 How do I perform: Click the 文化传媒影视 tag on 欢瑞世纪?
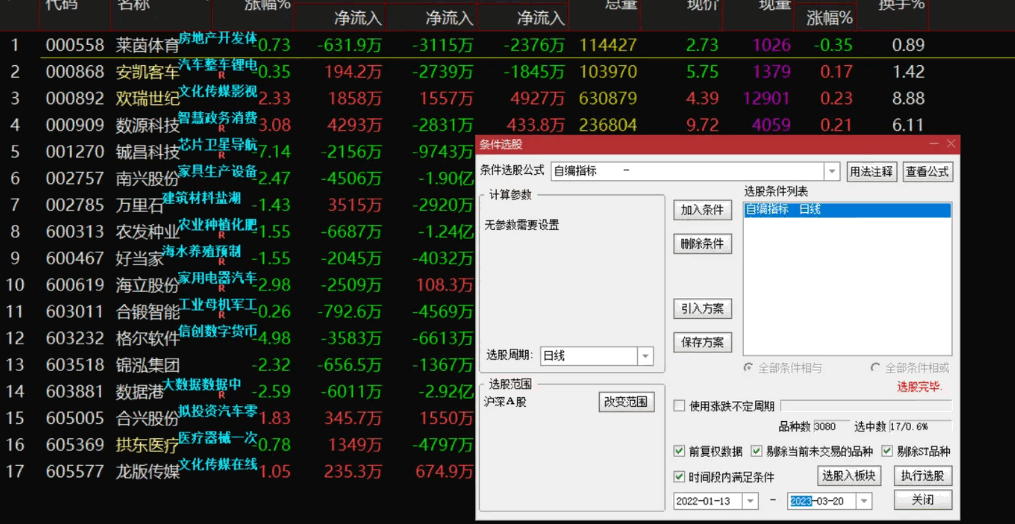click(x=218, y=90)
